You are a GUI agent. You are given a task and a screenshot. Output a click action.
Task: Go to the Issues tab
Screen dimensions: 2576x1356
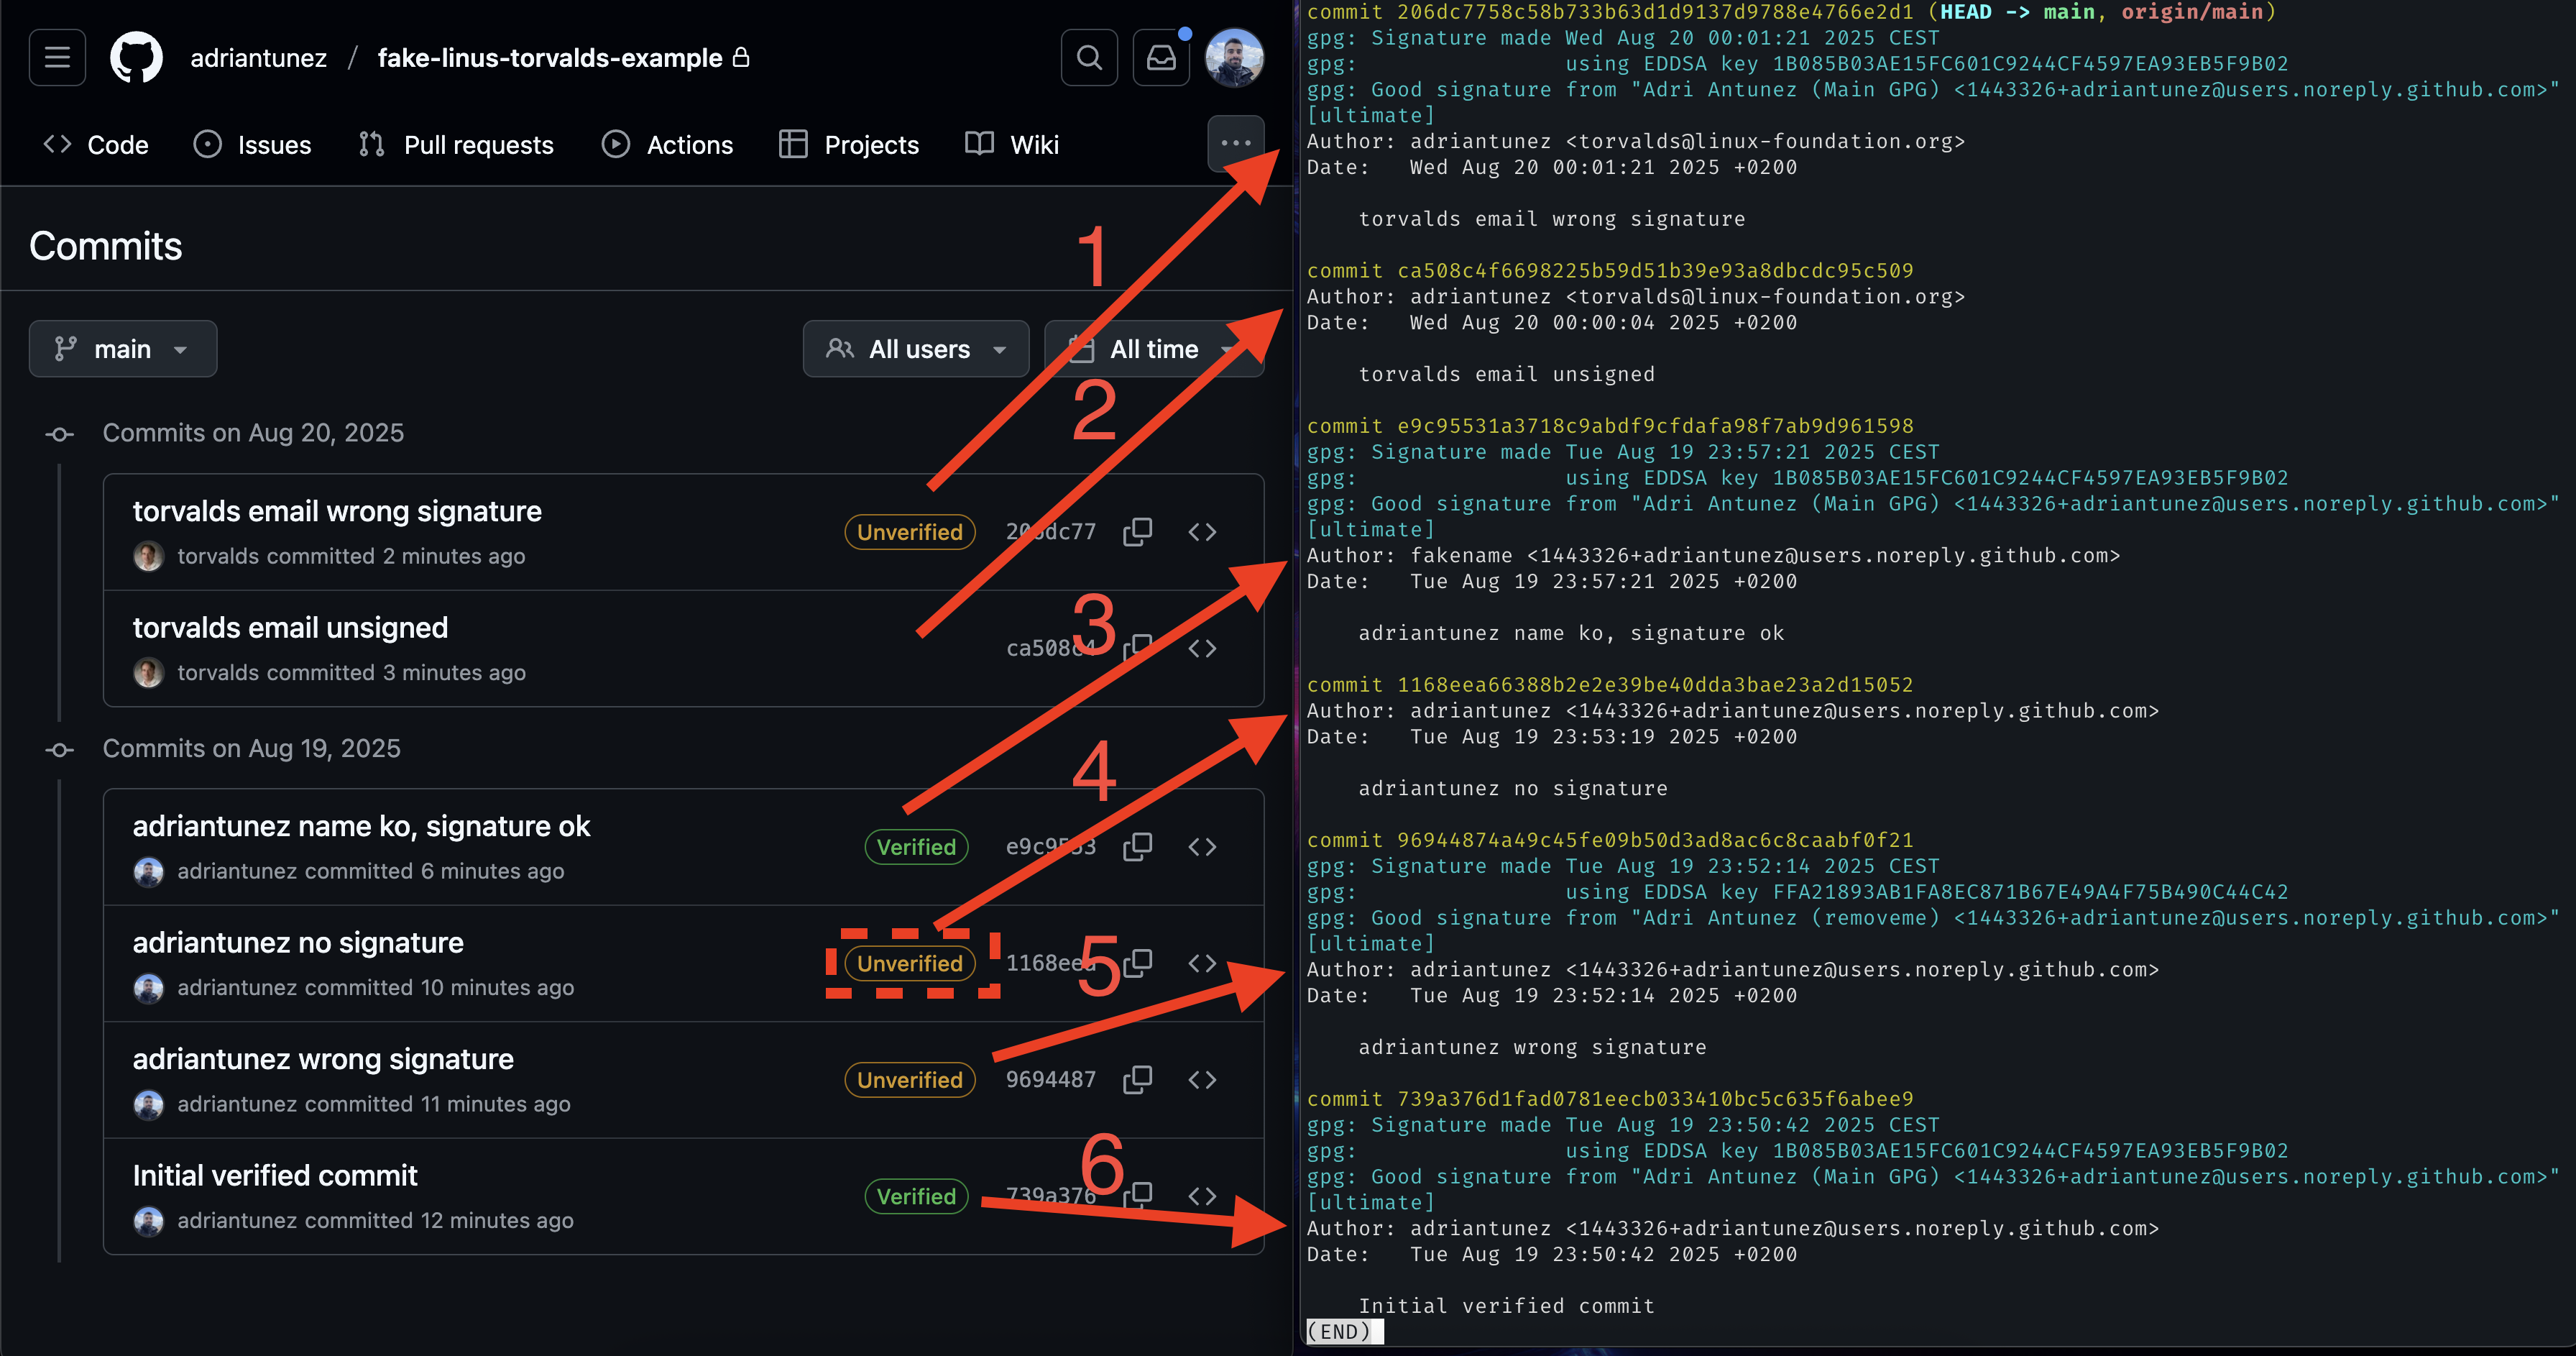click(x=252, y=145)
